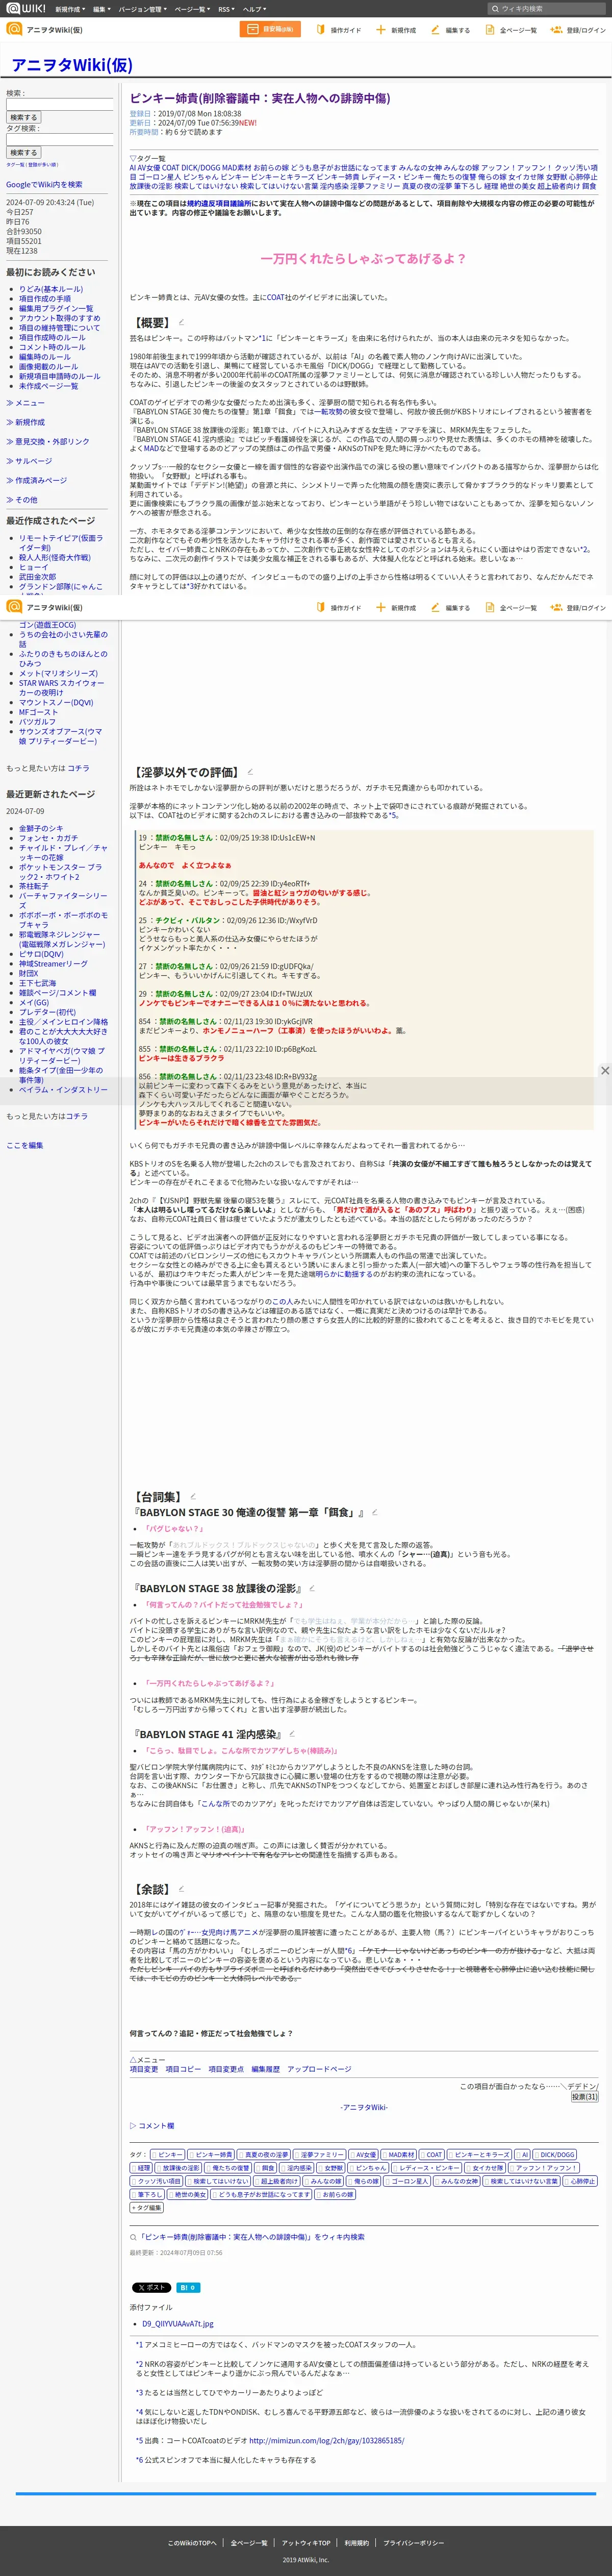Click the アニヲタWiki(仮) large blue site title
Viewport: 612px width, 2576px height.
coord(71,65)
